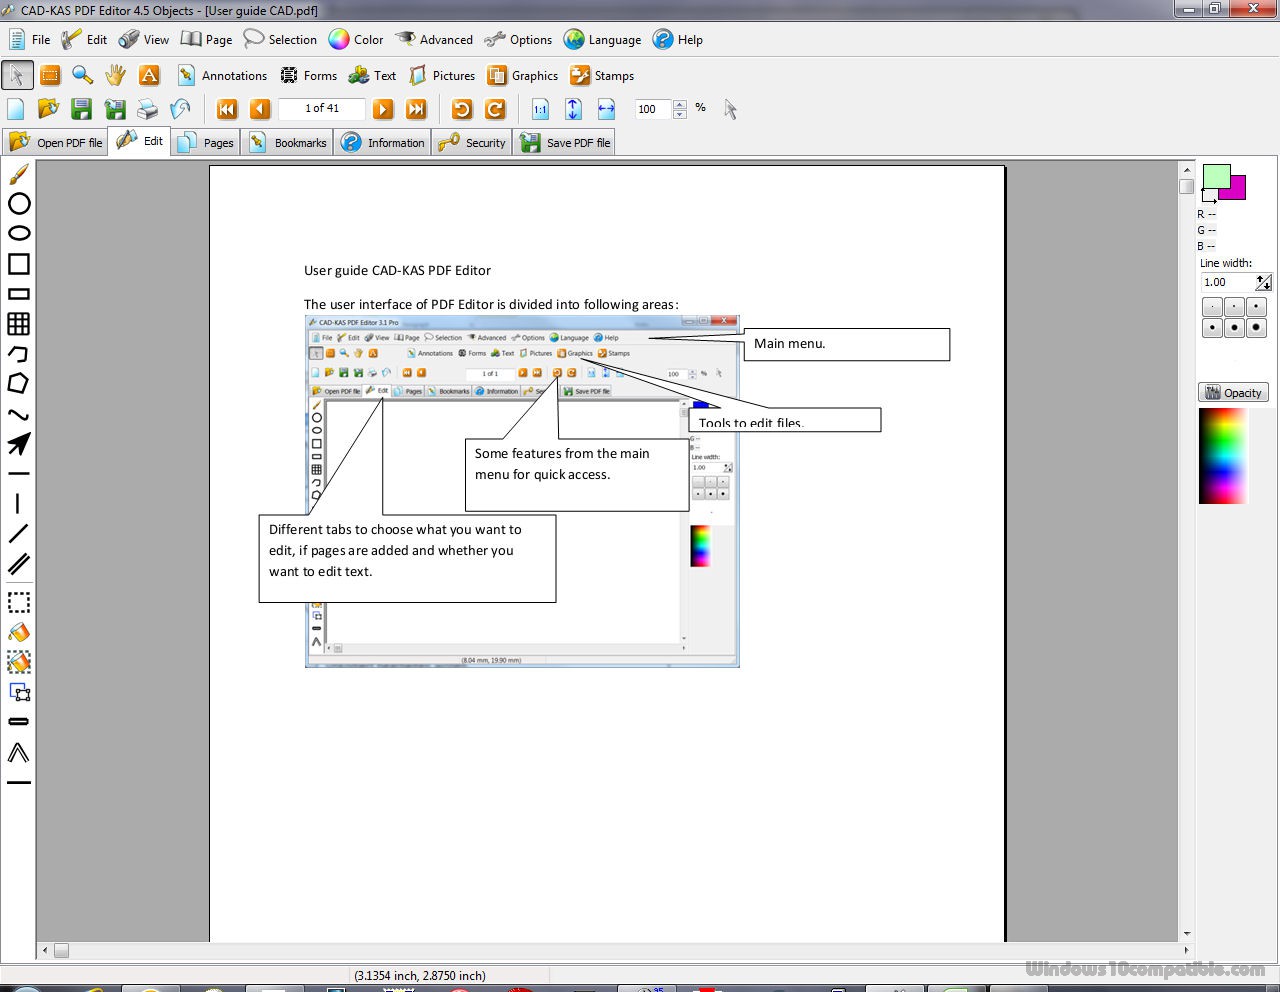Viewport: 1280px width, 992px height.
Task: Click the Save PDF file tab
Action: 565,143
